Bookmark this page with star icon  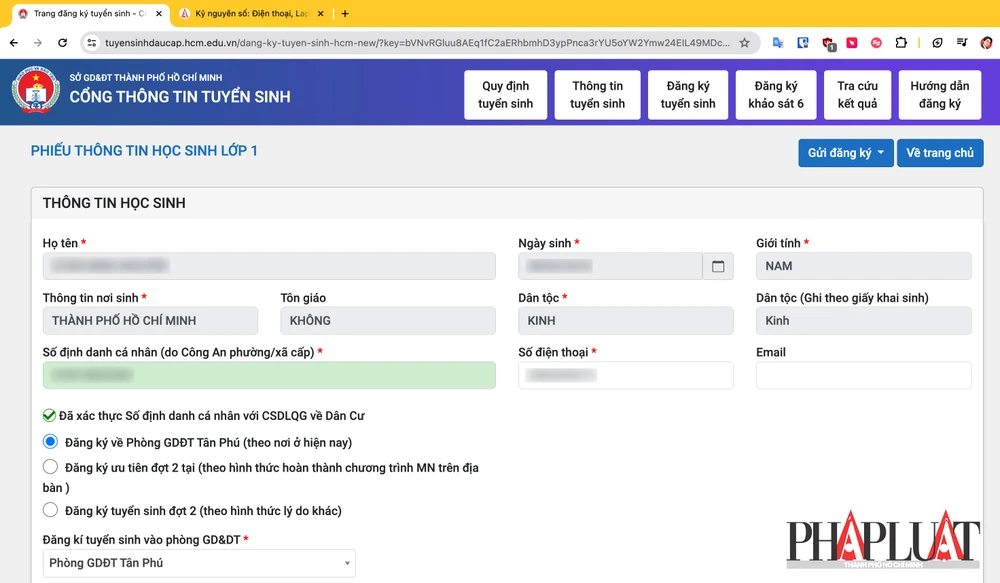click(744, 43)
